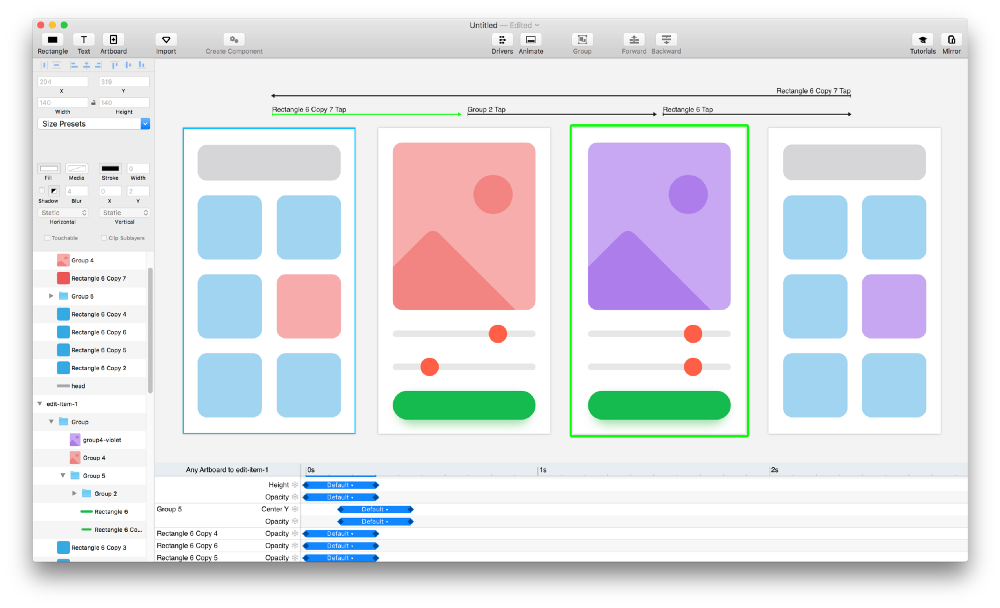The height and width of the screenshot is (608, 1000).
Task: Collapse the Group 5 layer triangle
Action: [62, 475]
